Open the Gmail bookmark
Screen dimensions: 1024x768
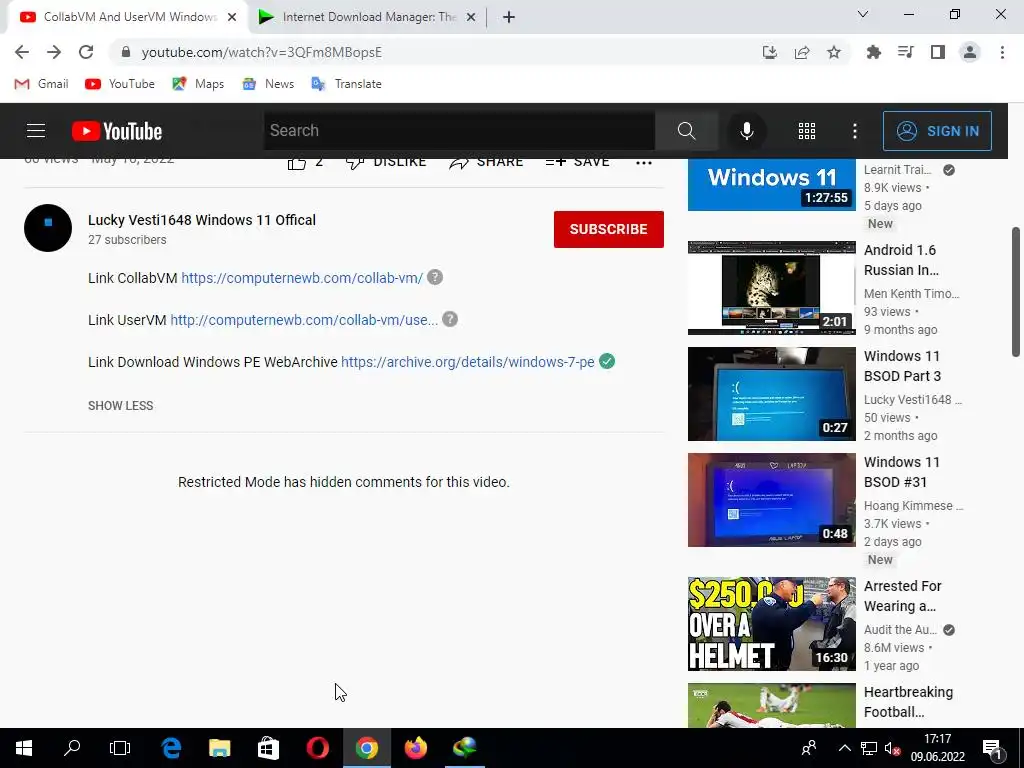tap(42, 84)
